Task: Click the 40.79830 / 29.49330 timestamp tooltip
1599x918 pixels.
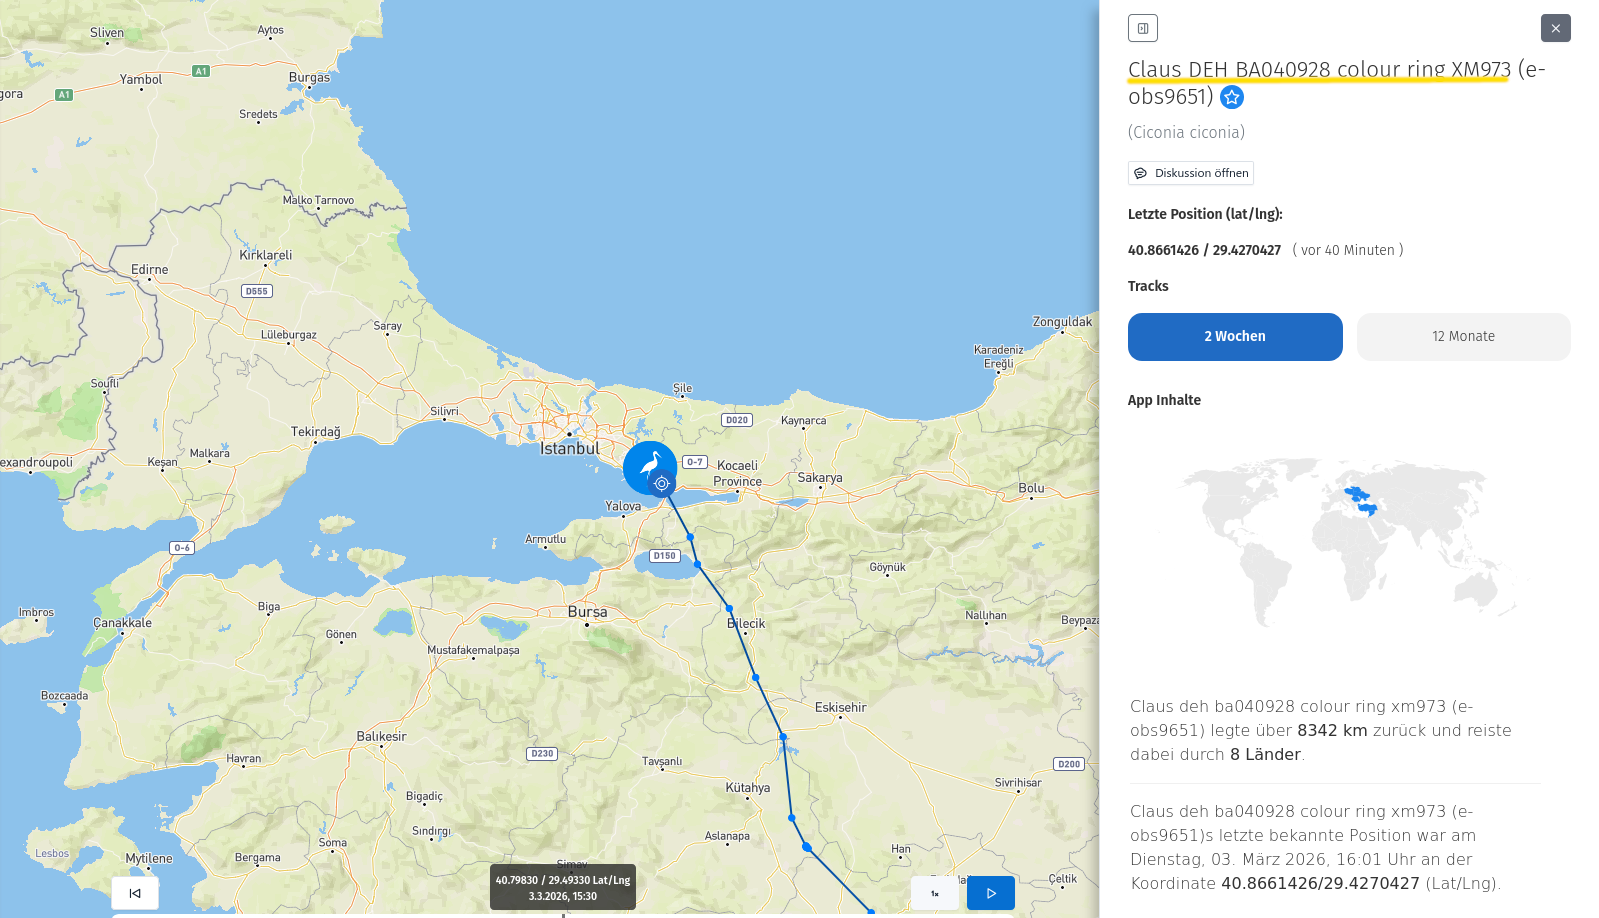Action: coord(563,887)
